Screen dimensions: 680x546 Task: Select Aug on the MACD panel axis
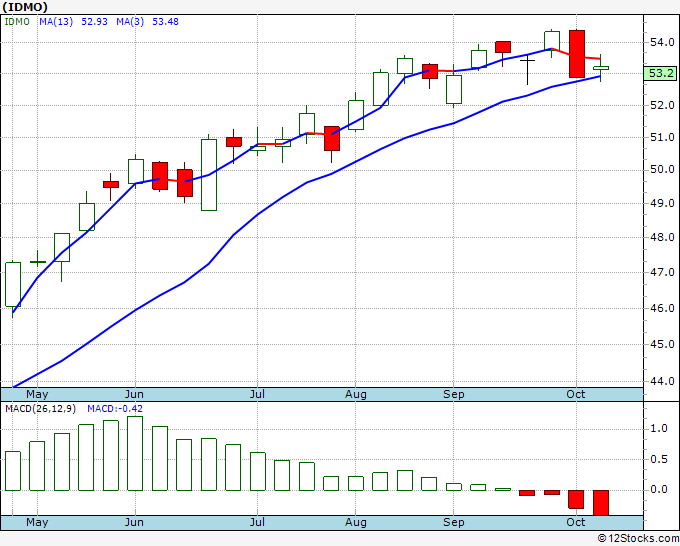pos(356,523)
